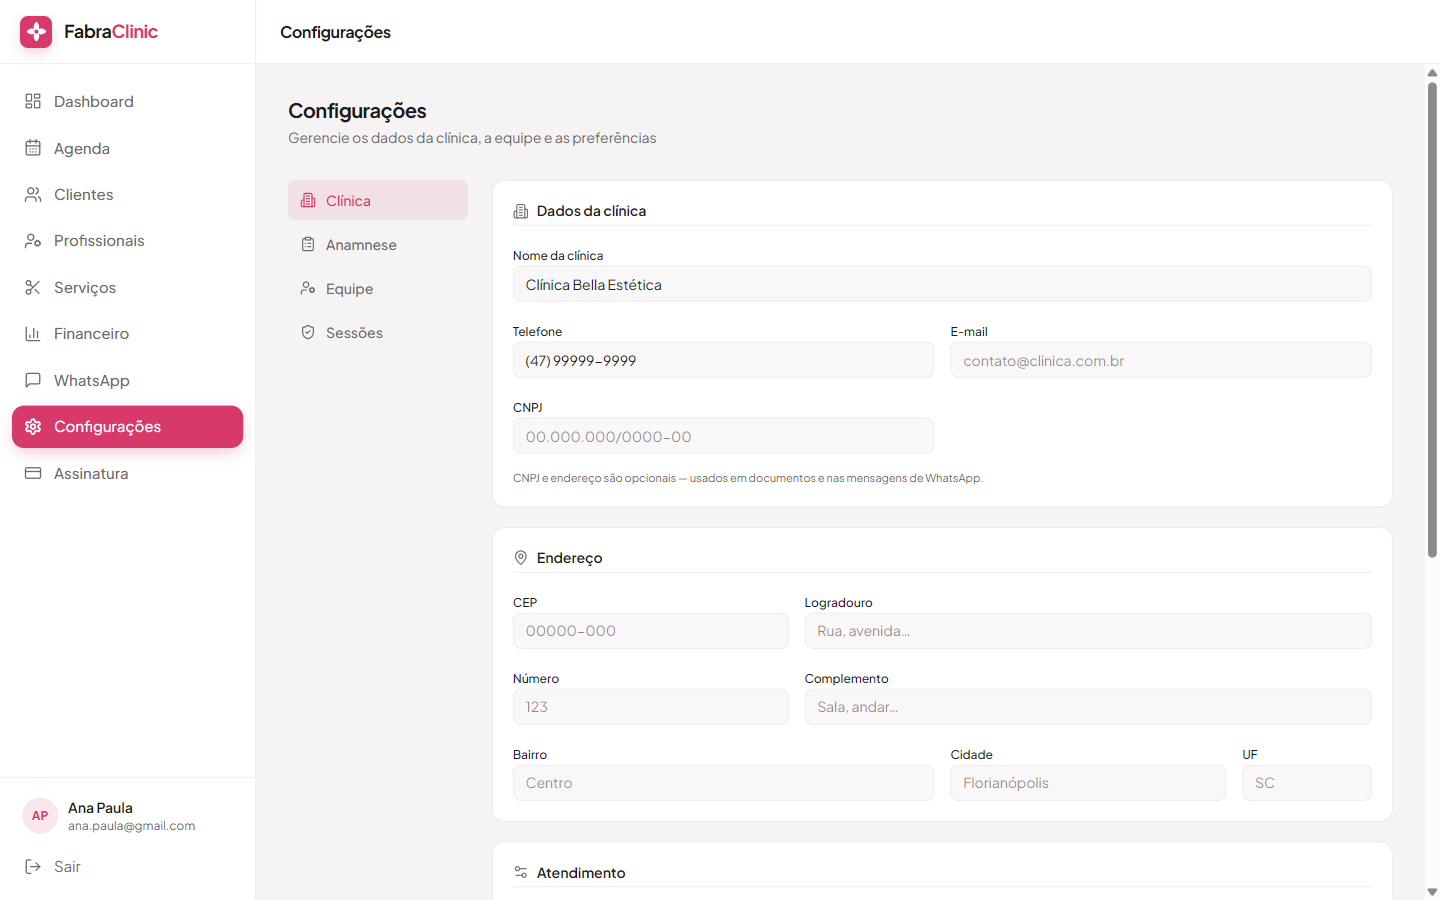Click the Equipe team icon
Viewport: 1440px width, 900px height.
coord(308,288)
